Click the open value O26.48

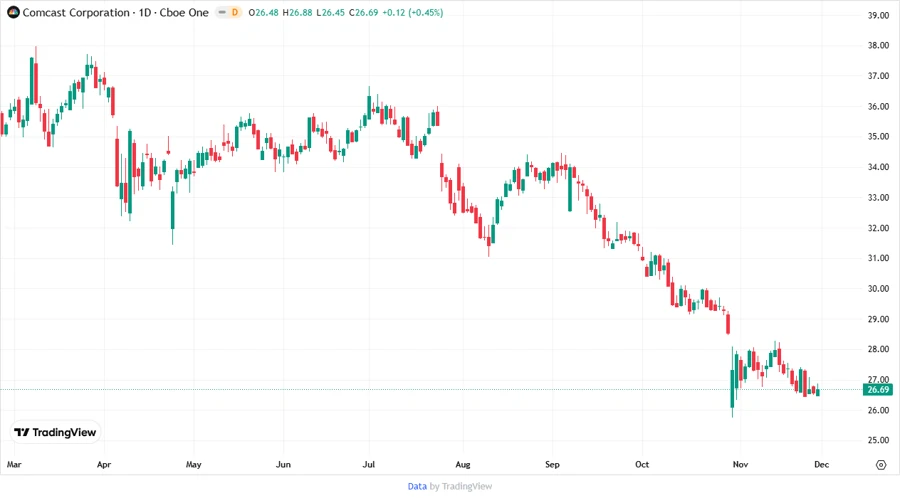click(x=263, y=13)
